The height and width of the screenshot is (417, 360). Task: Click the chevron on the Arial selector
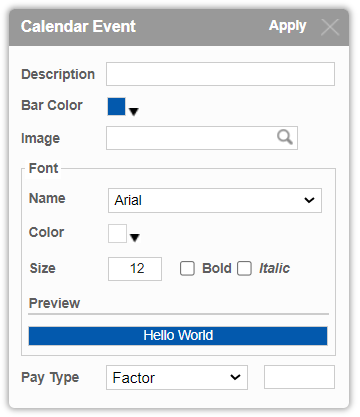[309, 200]
